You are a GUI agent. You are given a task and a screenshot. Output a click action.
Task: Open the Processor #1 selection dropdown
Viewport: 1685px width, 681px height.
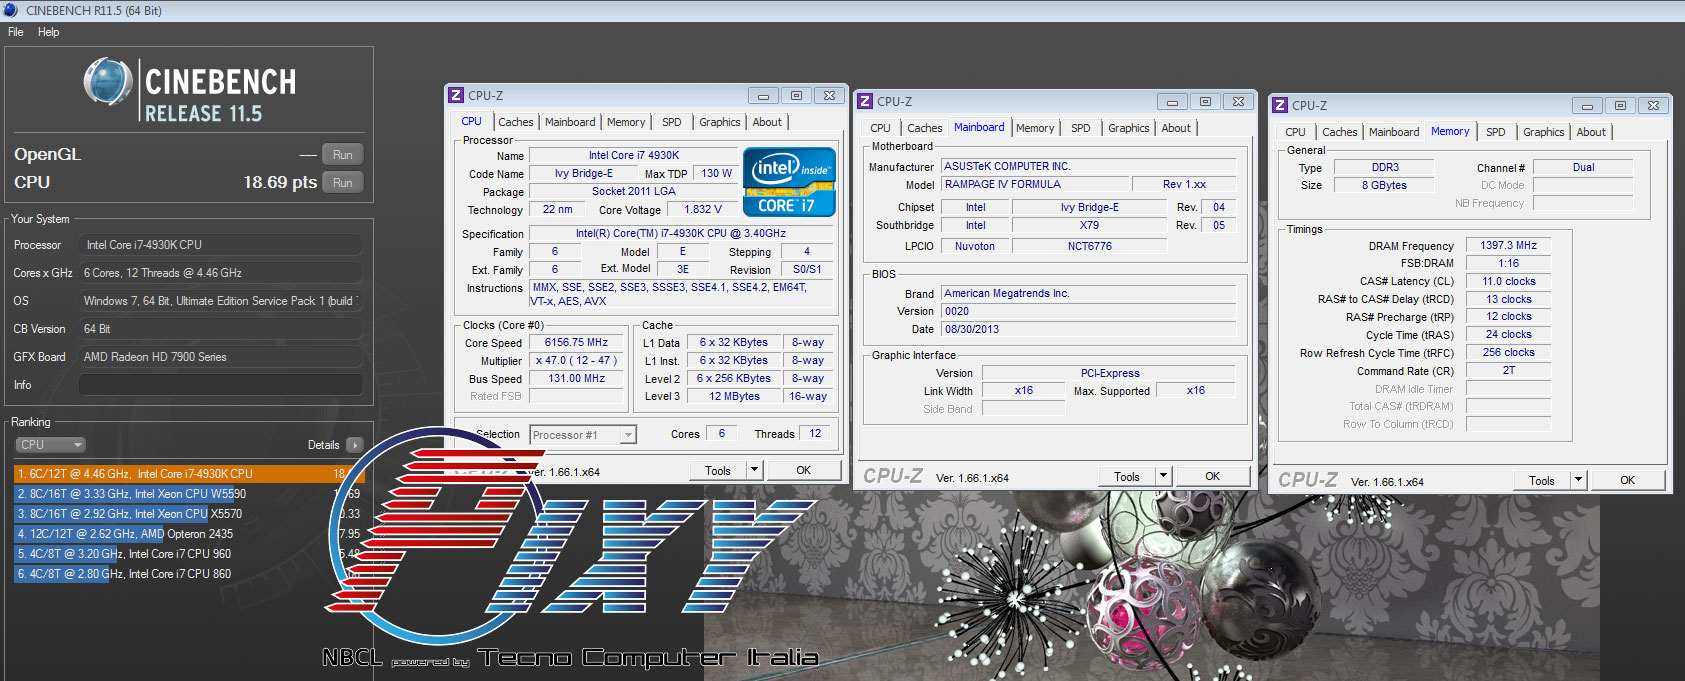click(x=583, y=435)
